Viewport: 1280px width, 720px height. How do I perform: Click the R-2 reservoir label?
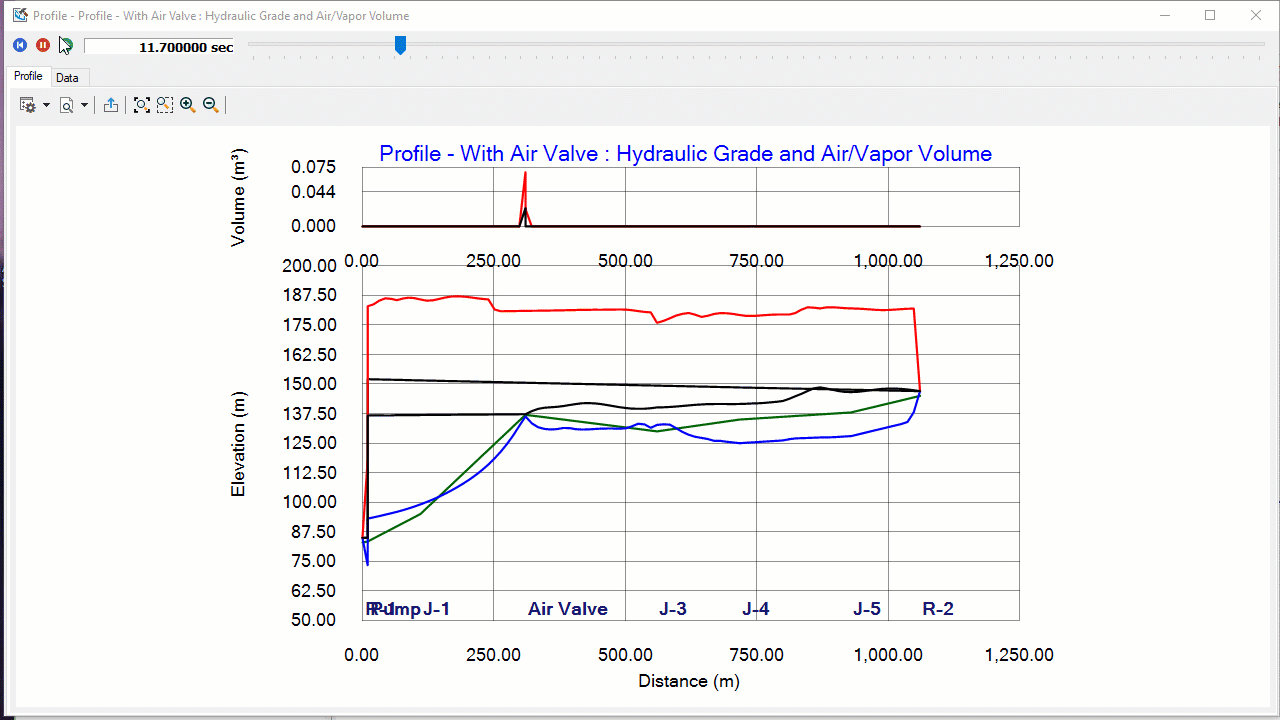click(x=937, y=609)
